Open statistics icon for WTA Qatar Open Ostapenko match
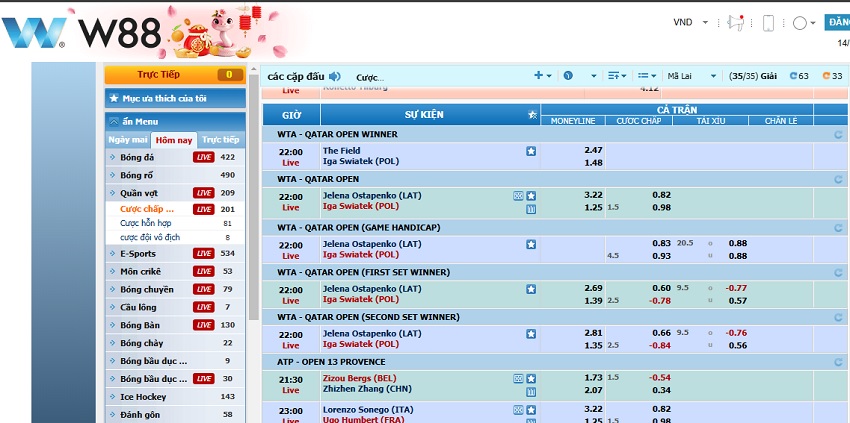 (531, 209)
